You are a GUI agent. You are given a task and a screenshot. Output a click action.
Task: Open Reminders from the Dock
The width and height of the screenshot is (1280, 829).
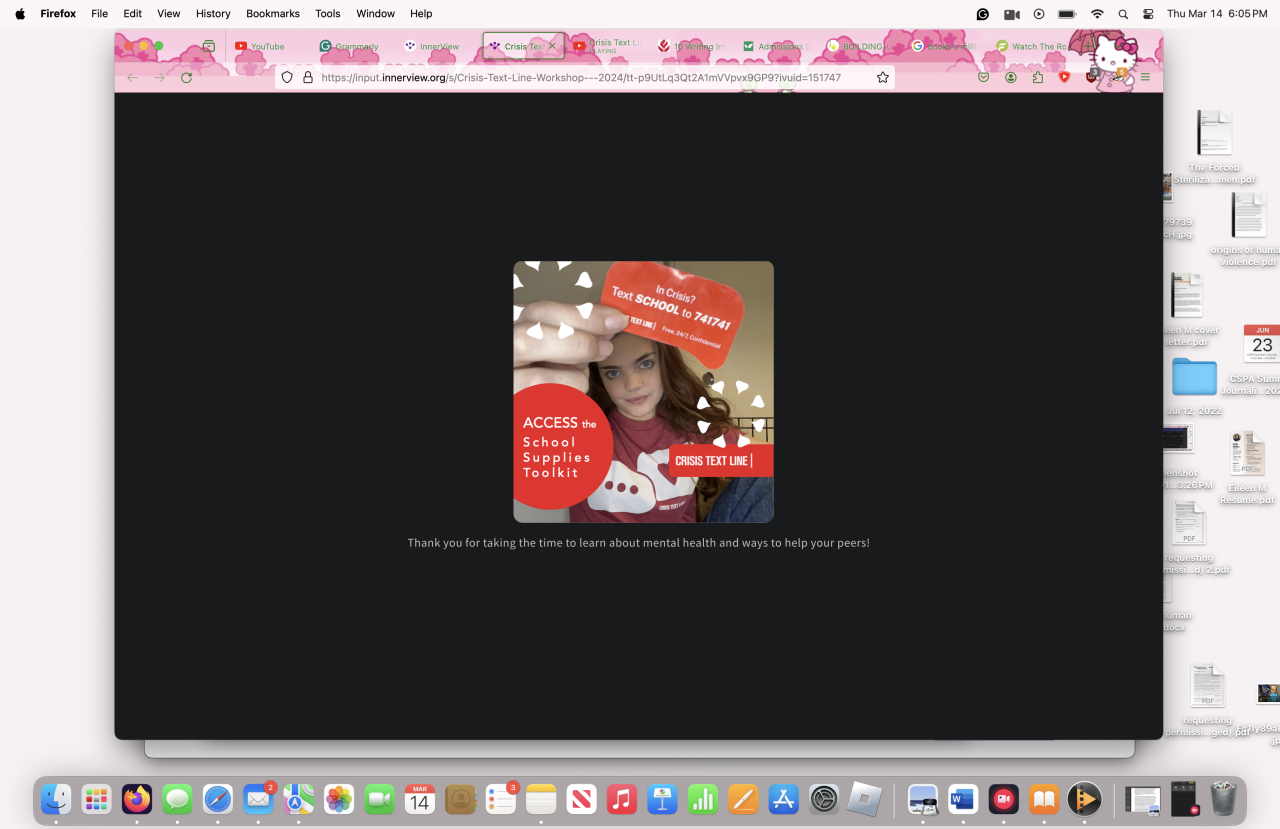(x=500, y=799)
